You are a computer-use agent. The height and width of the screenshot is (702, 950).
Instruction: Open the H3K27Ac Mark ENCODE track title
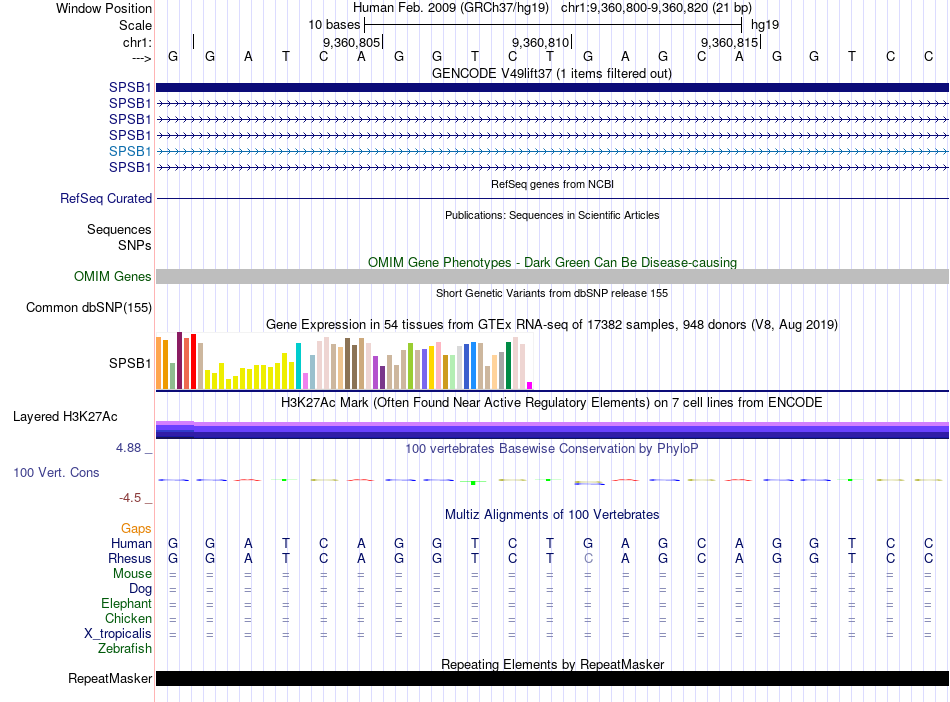pos(552,403)
